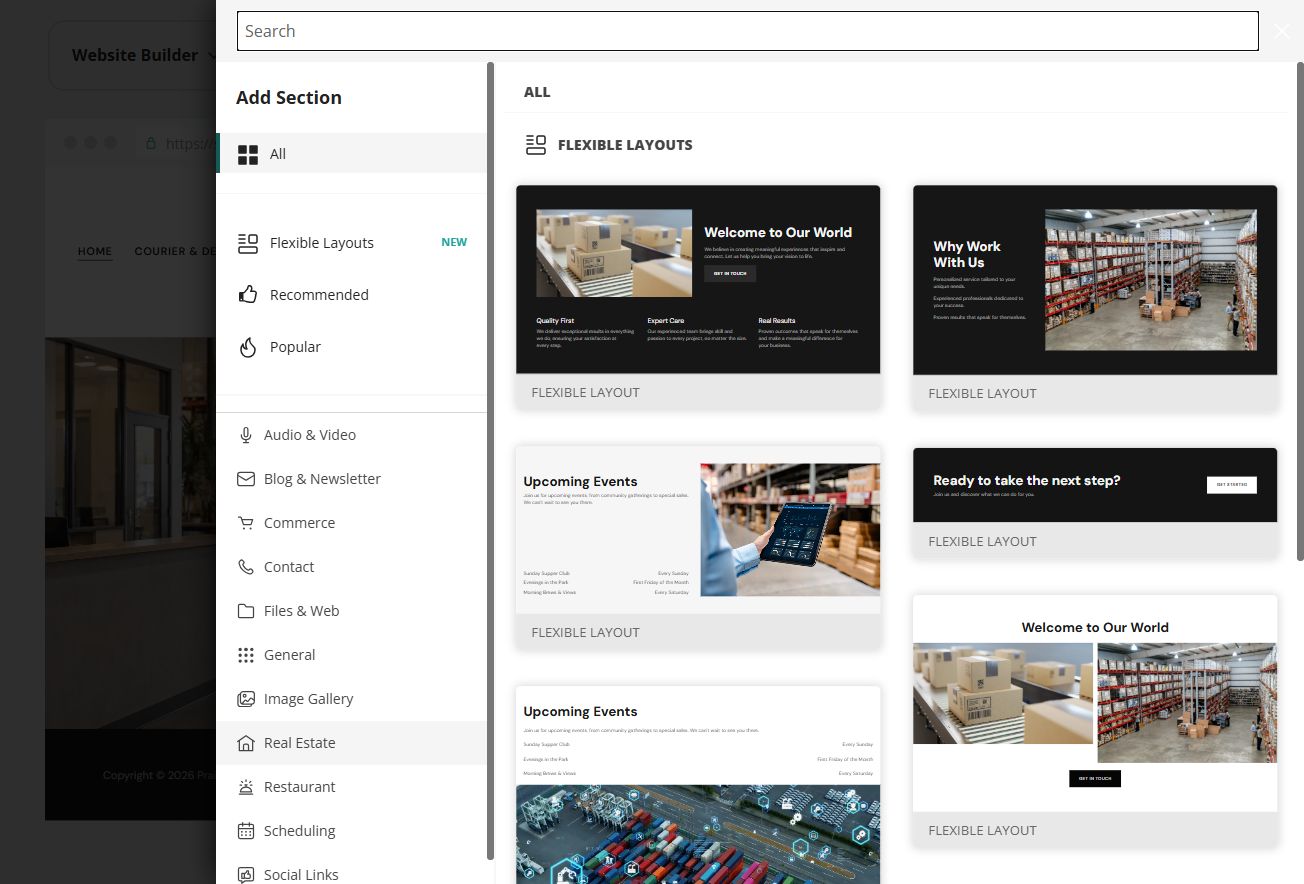
Task: Click the Flexible Layouts heading icon
Action: [x=536, y=145]
